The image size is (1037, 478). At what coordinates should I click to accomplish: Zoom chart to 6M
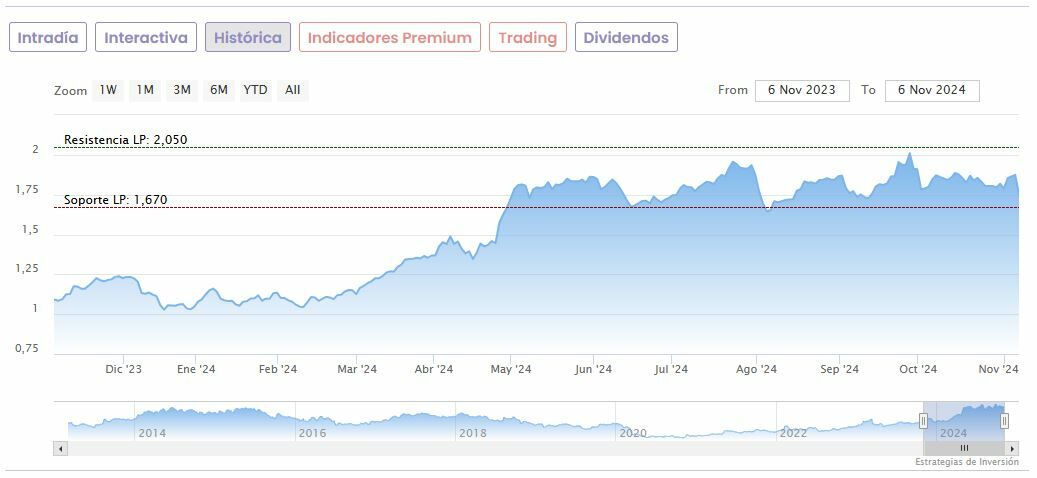point(219,90)
